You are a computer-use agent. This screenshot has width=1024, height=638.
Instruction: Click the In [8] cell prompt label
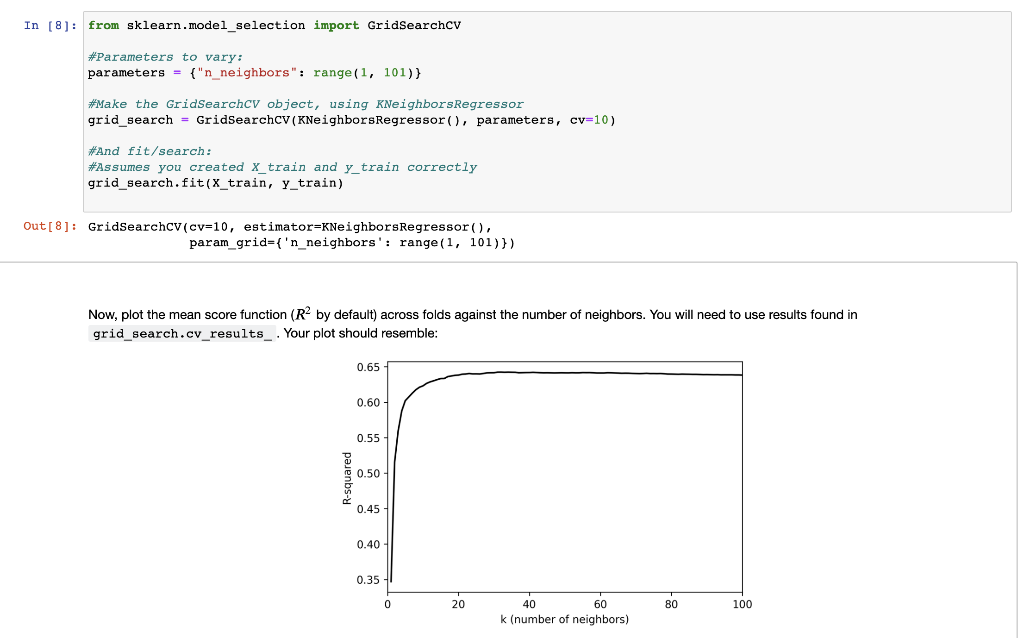pyautogui.click(x=50, y=25)
